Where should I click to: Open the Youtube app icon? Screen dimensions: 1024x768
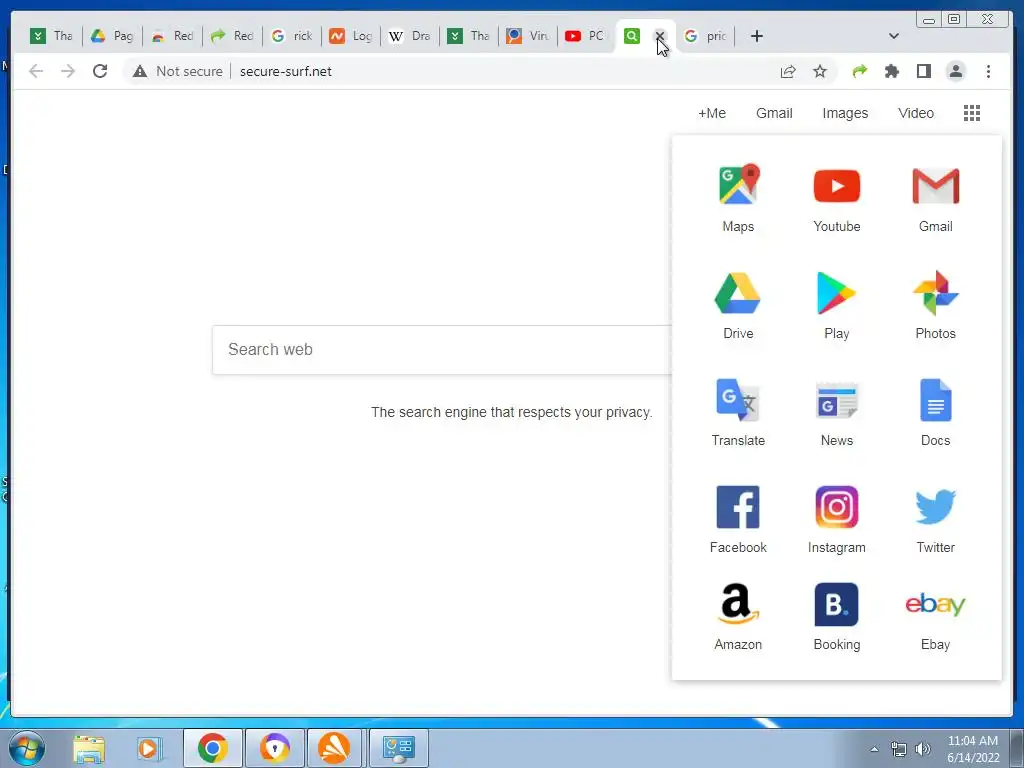click(x=837, y=185)
